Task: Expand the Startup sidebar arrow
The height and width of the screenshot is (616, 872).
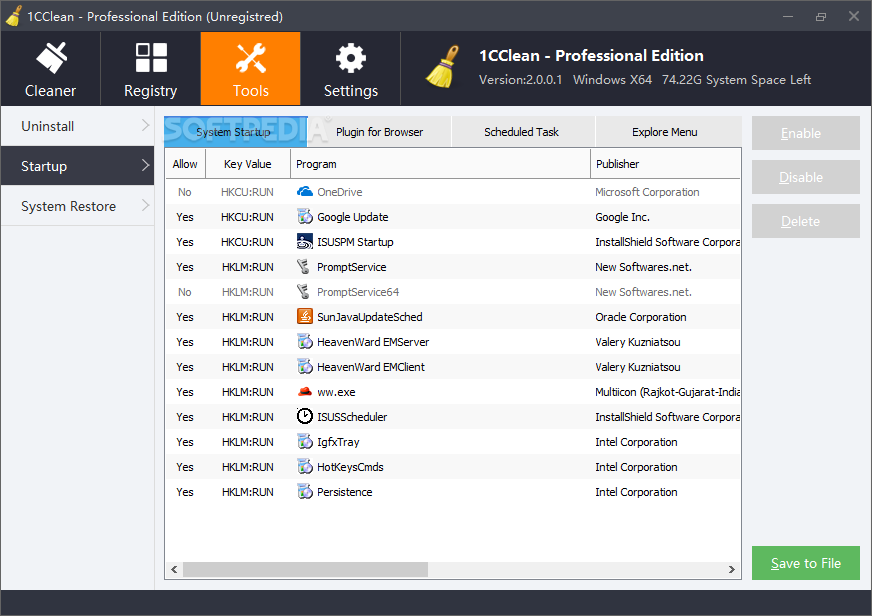Action: 146,165
